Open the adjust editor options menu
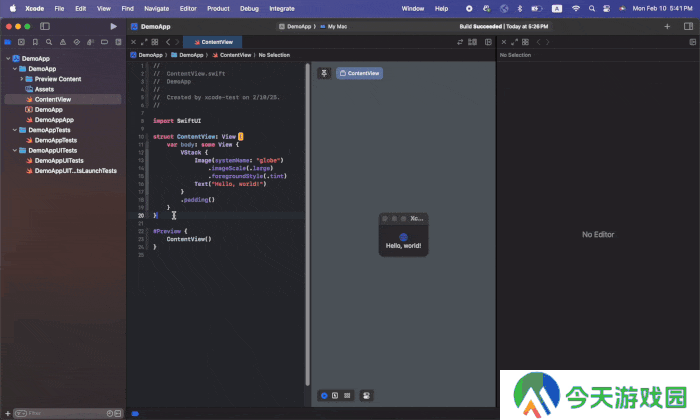 pyautogui.click(x=472, y=42)
